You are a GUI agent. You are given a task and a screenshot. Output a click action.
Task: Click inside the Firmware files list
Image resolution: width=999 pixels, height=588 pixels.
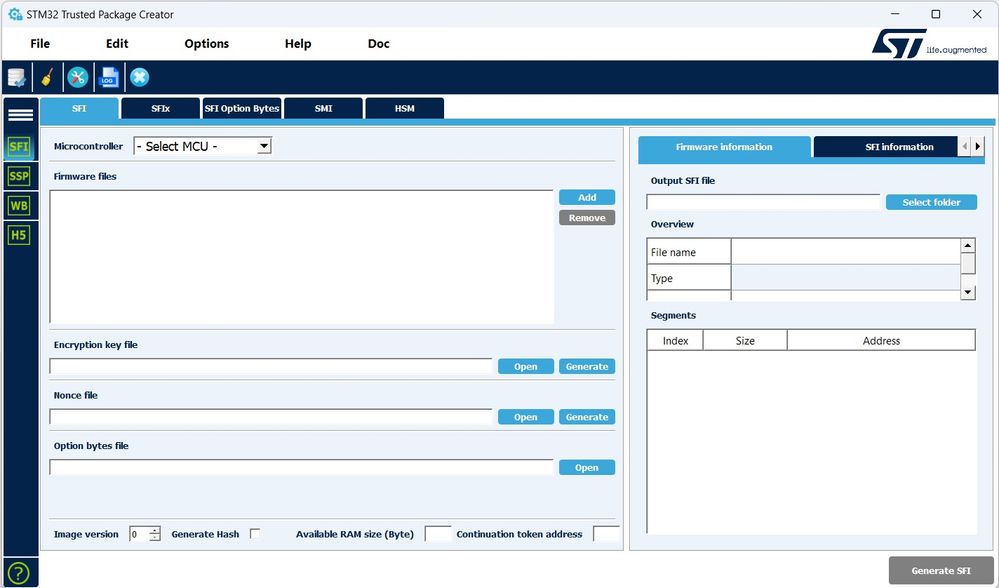click(x=301, y=257)
